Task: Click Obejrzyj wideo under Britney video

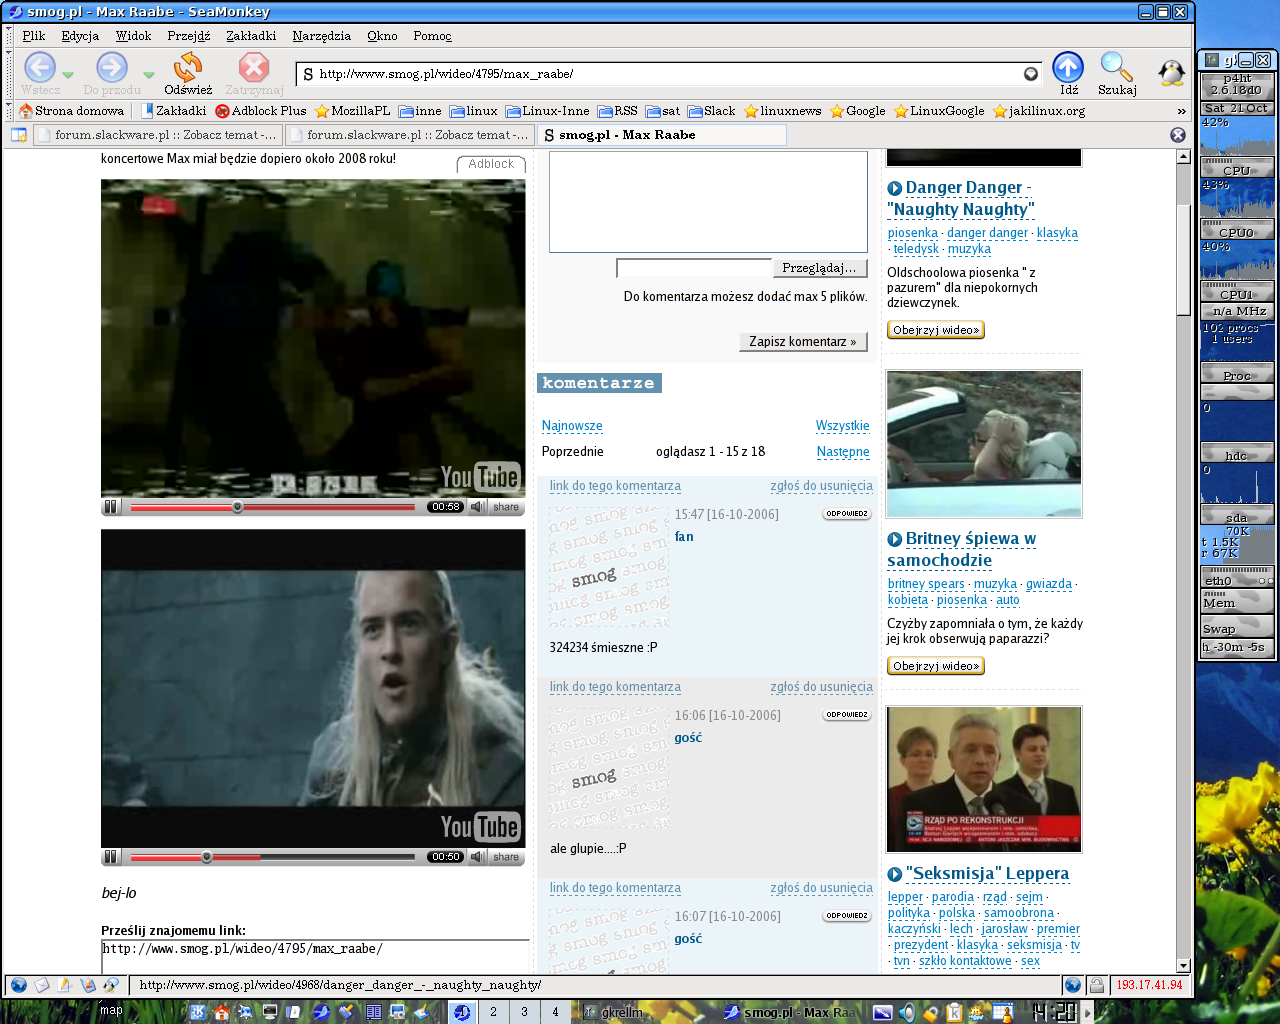Action: tap(936, 666)
